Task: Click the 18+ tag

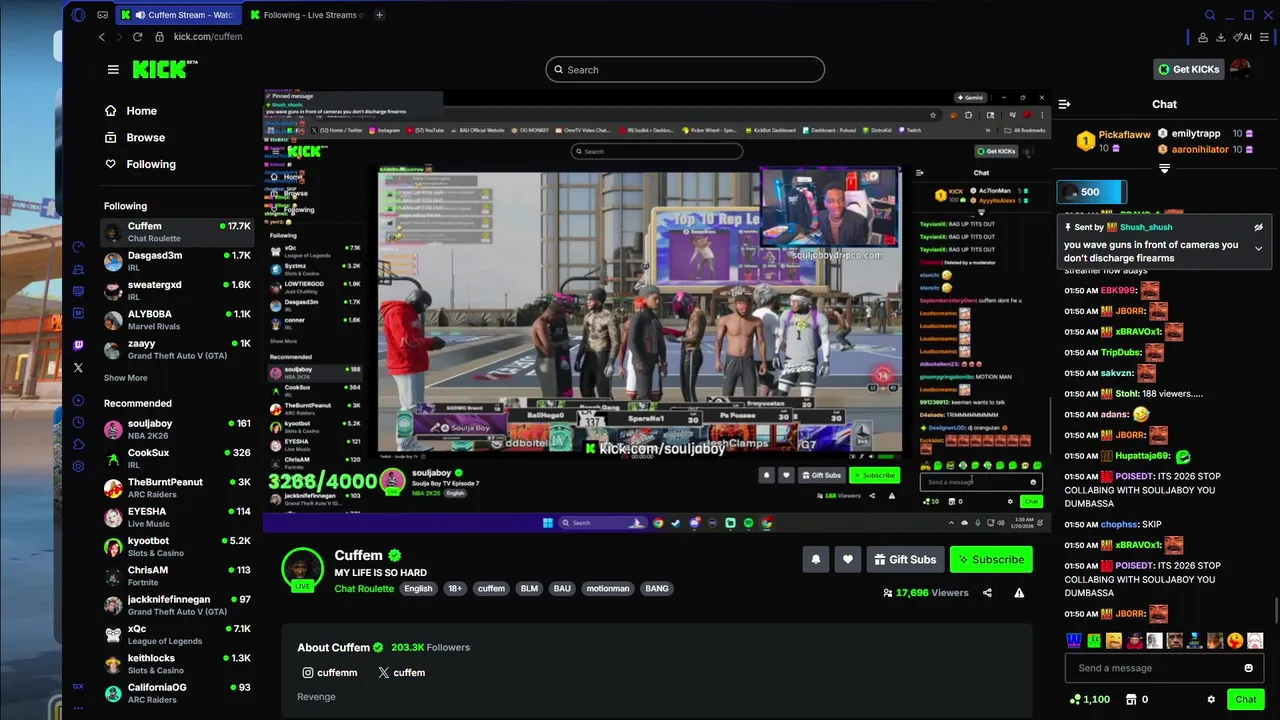Action: pos(455,589)
